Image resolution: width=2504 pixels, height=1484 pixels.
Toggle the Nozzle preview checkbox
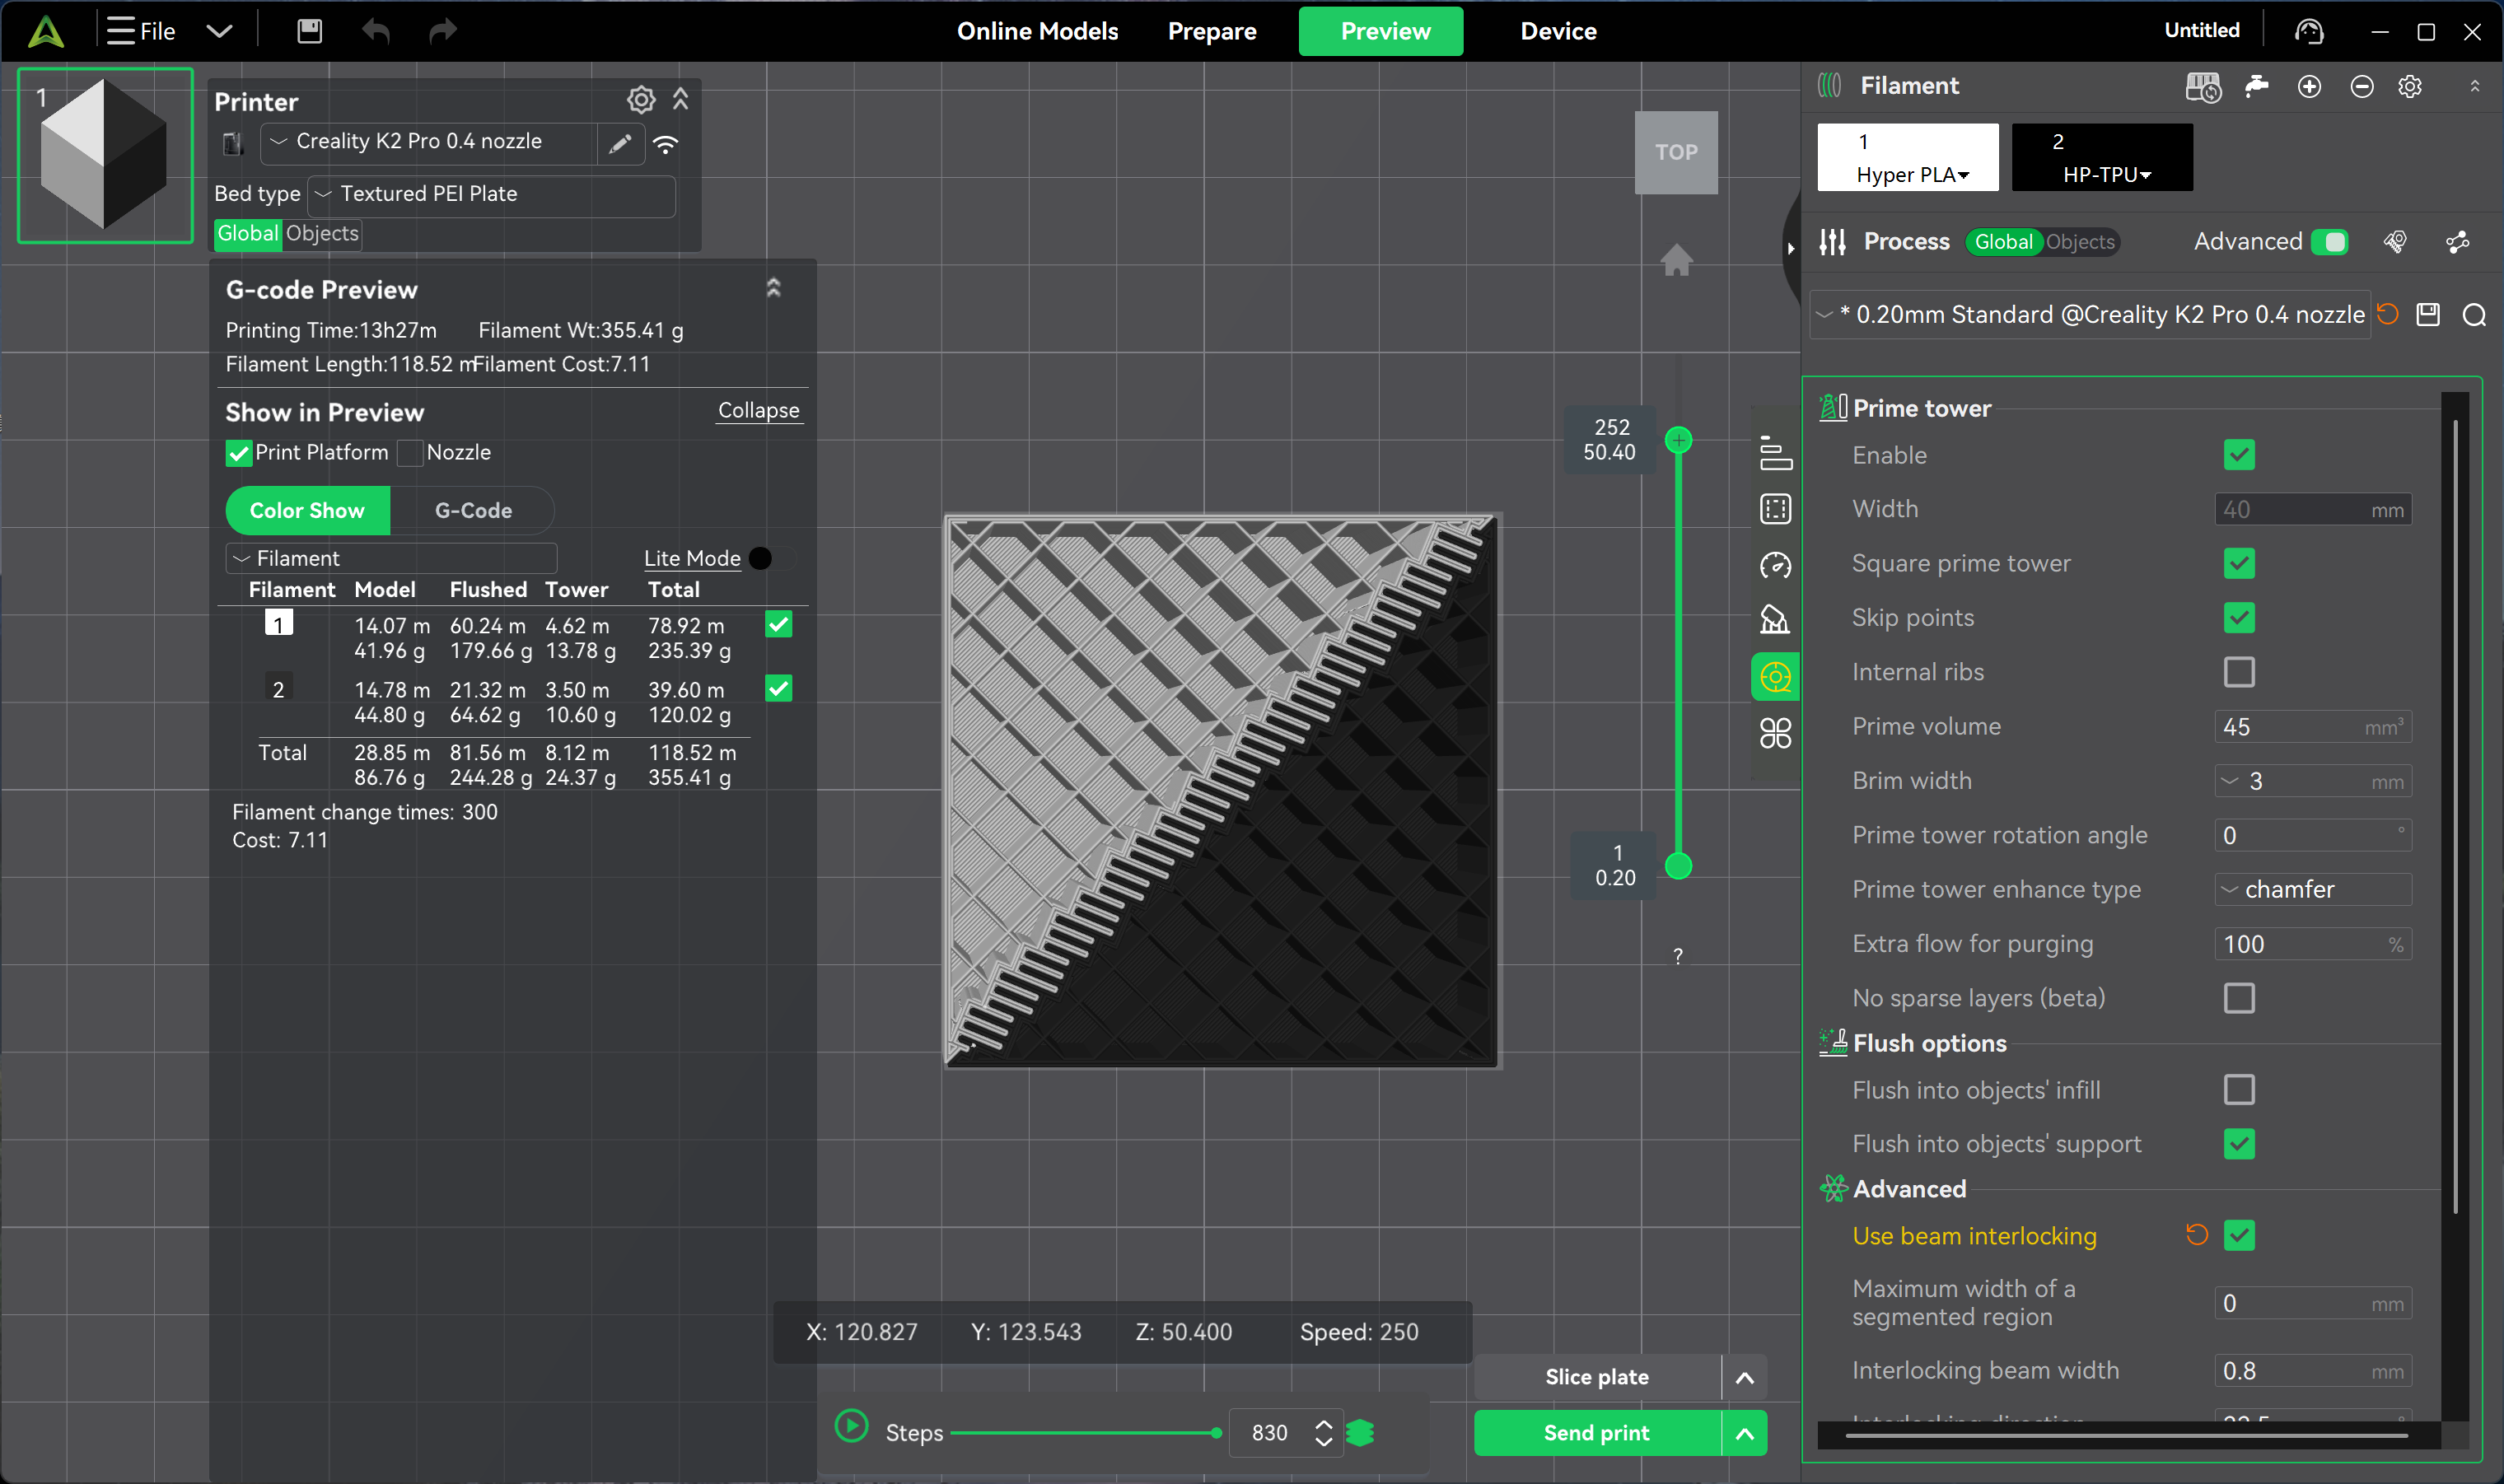pyautogui.click(x=410, y=453)
